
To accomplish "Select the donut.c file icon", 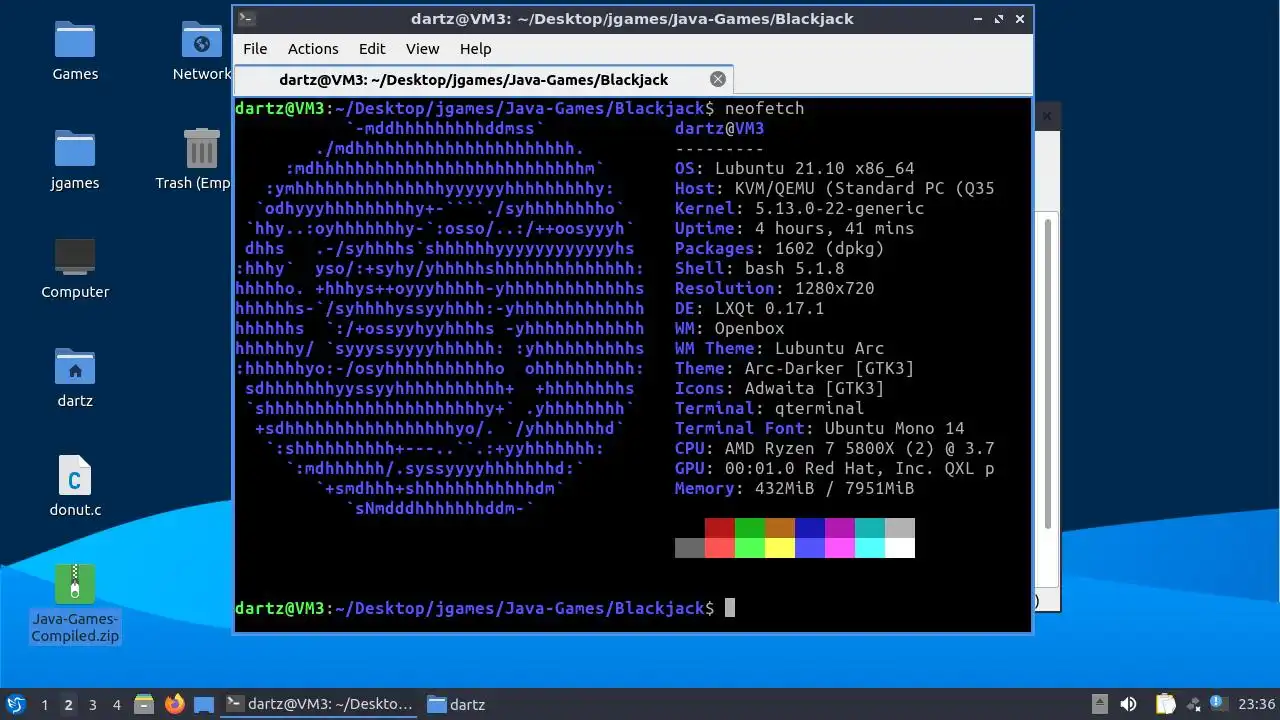I will pos(75,487).
